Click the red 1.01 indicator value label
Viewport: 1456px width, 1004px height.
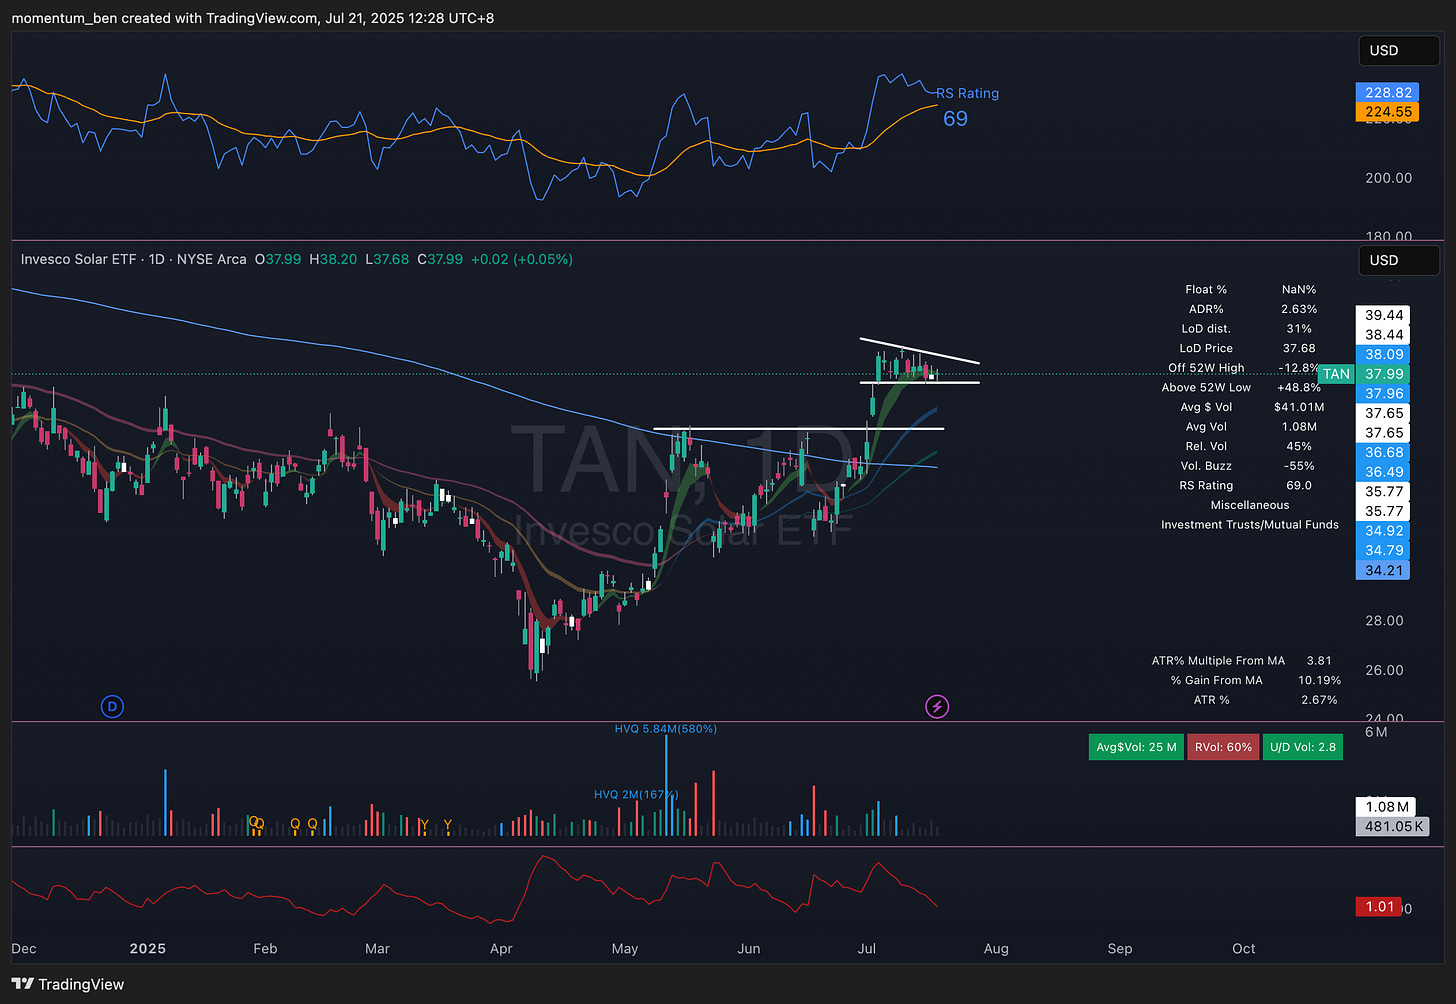point(1380,907)
